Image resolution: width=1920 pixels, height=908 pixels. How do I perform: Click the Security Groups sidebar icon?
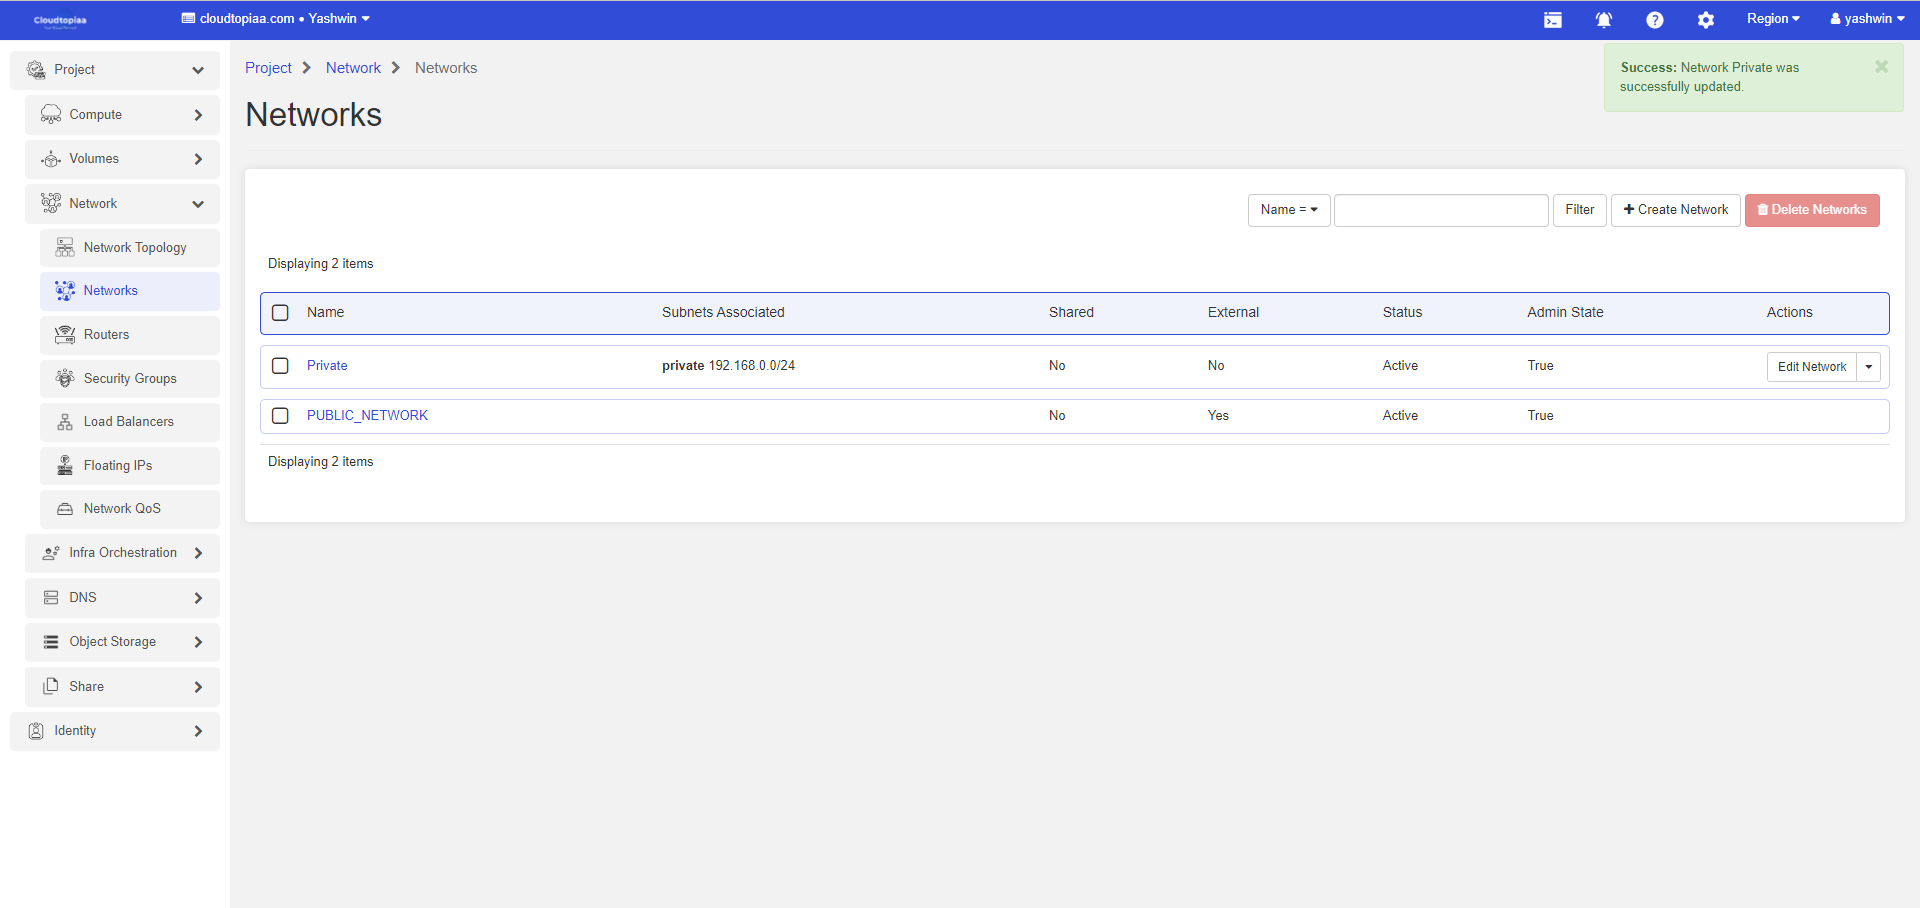65,378
